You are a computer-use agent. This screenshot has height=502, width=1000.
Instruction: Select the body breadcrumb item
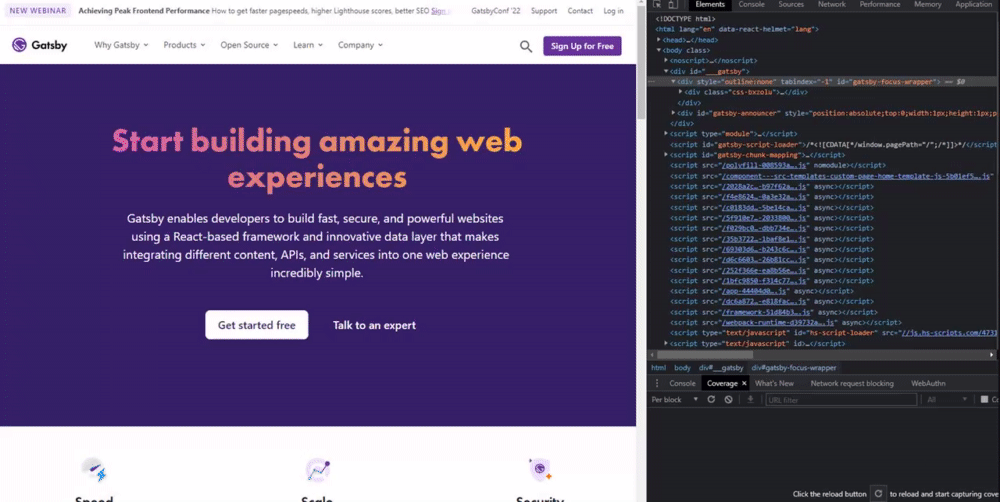click(x=682, y=367)
